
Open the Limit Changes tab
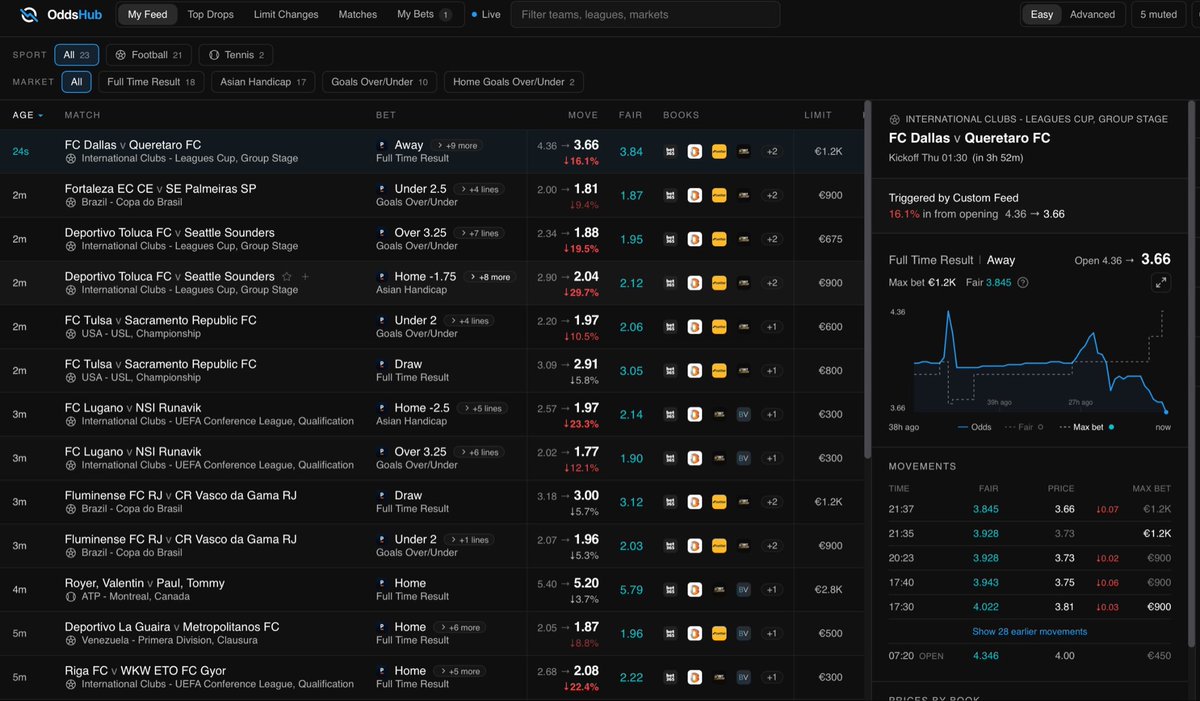[286, 15]
